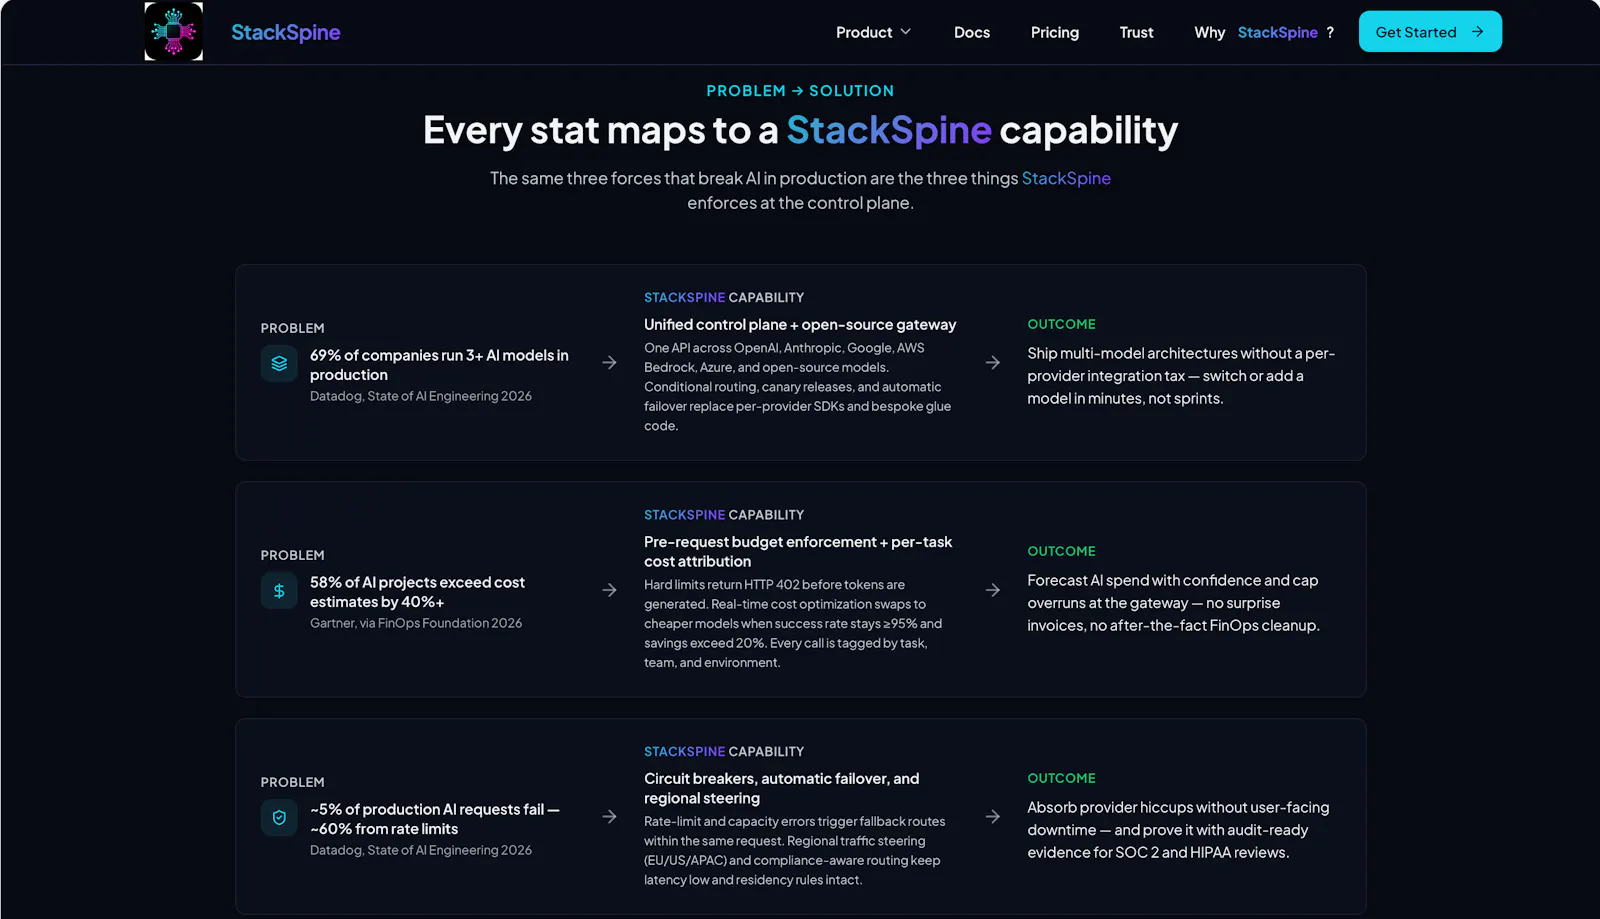1600x919 pixels.
Task: Click 'Pre-request budget enforcement' capability title
Action: (798, 552)
